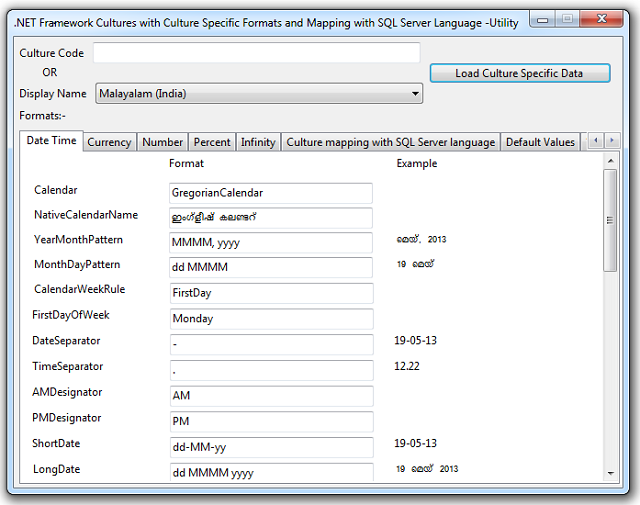The height and width of the screenshot is (505, 640).
Task: Open Culture mapping with SQL Server language tab
Action: click(391, 142)
